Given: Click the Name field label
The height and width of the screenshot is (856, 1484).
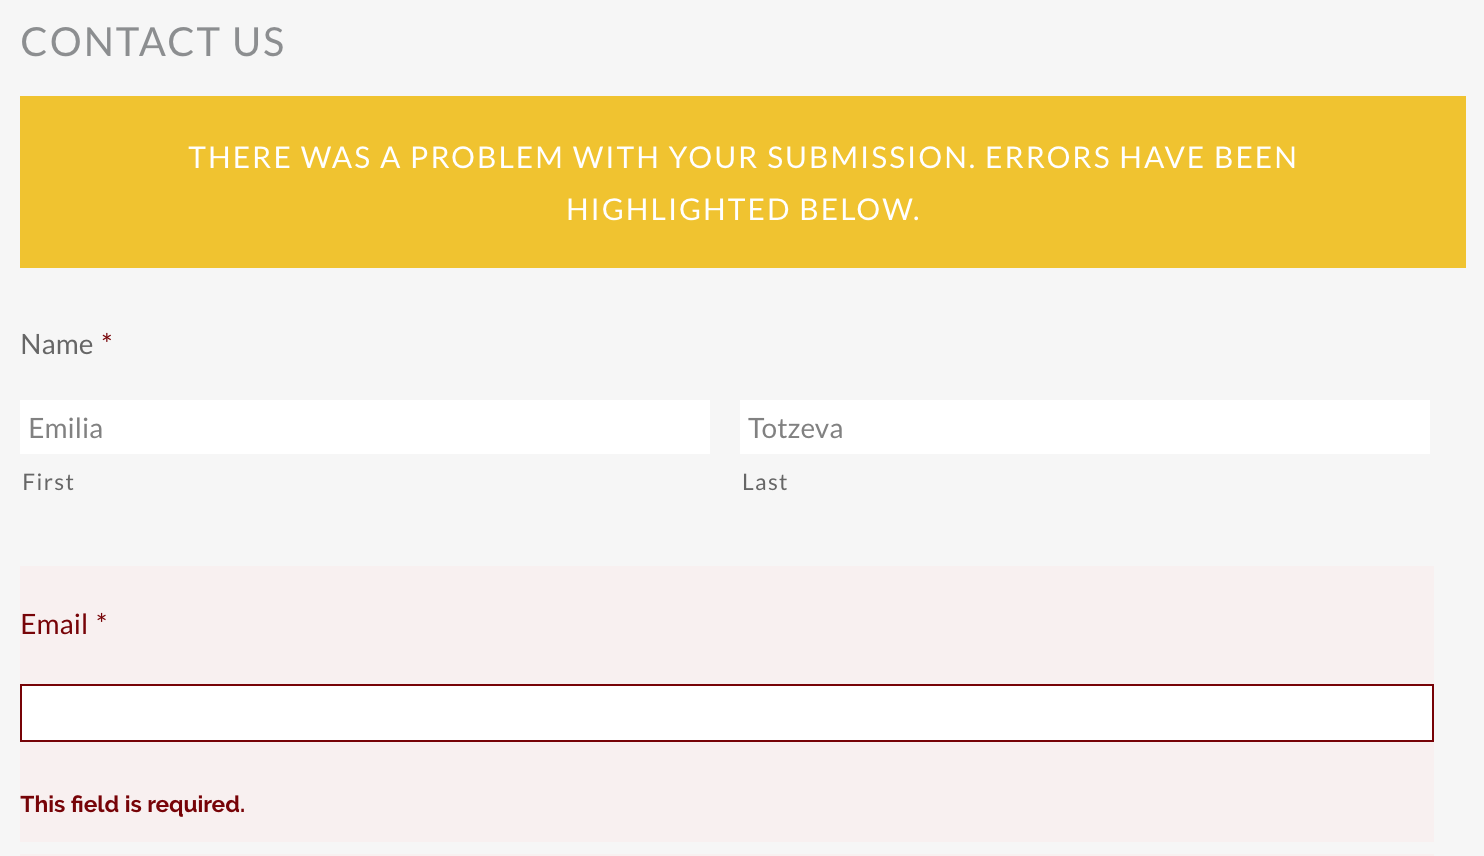Looking at the screenshot, I should 57,345.
